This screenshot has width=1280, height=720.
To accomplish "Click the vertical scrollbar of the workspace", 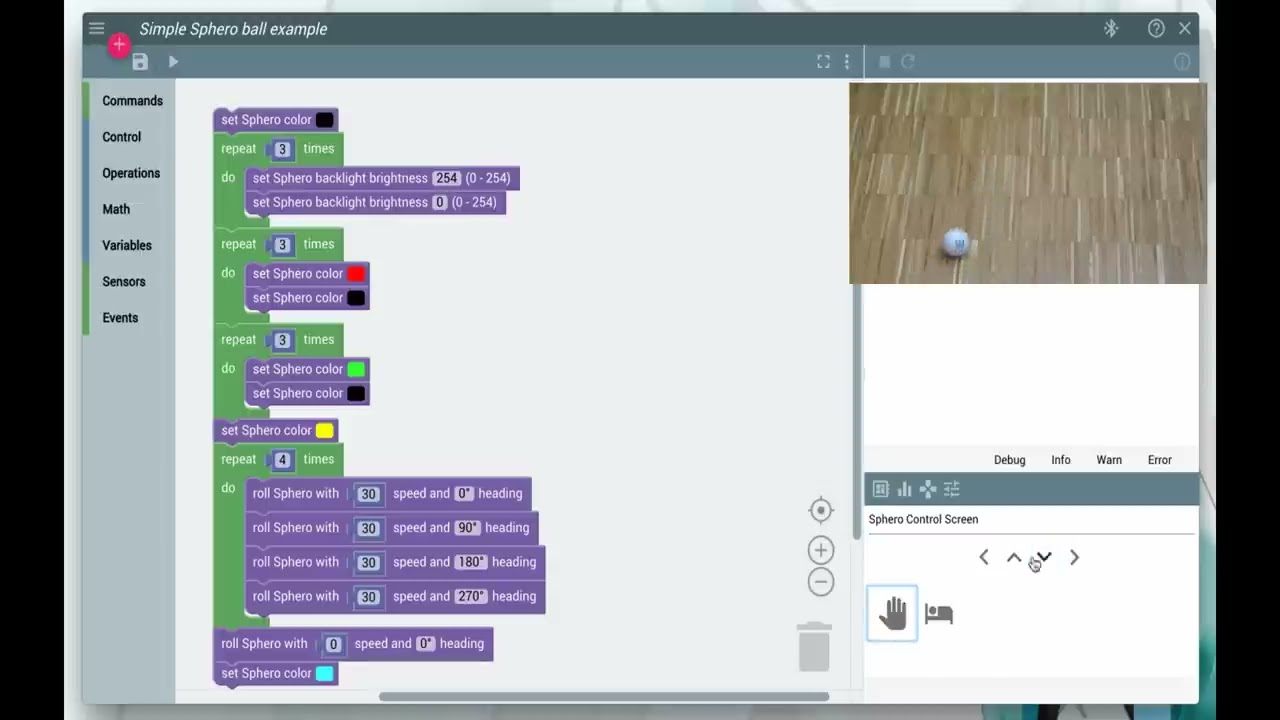I will click(x=856, y=310).
